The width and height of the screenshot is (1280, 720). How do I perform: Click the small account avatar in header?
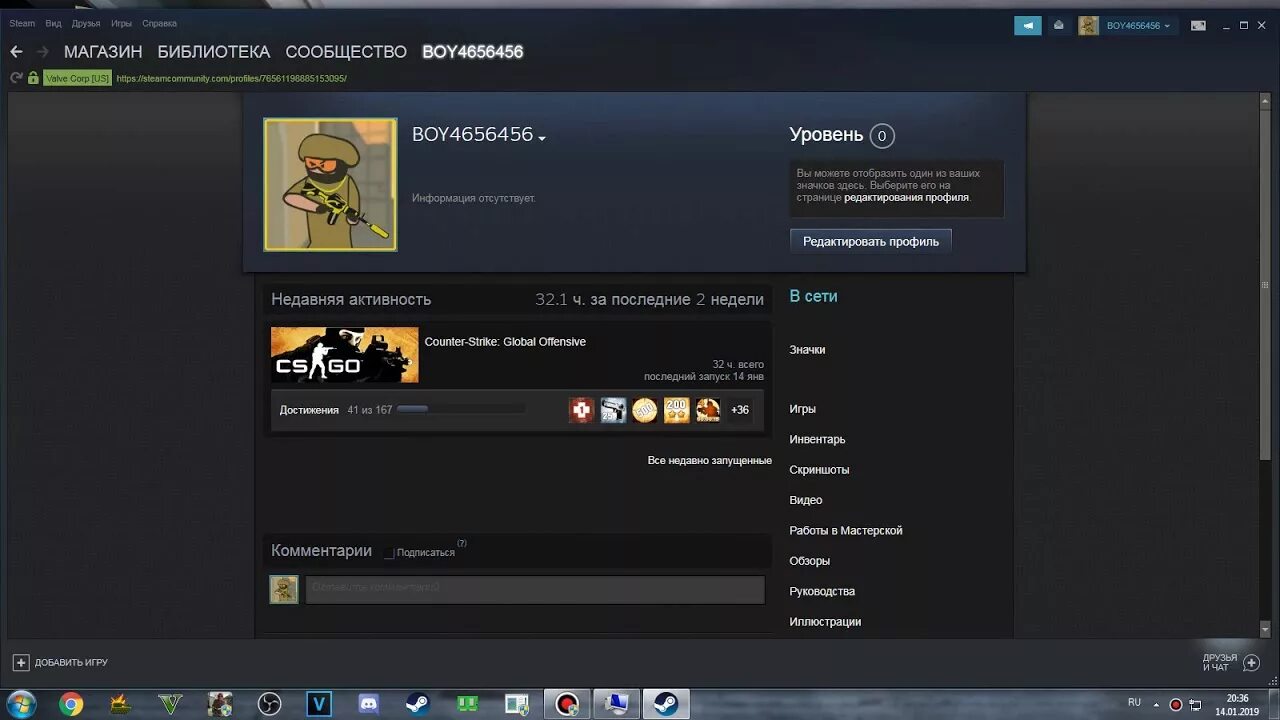pos(1088,26)
